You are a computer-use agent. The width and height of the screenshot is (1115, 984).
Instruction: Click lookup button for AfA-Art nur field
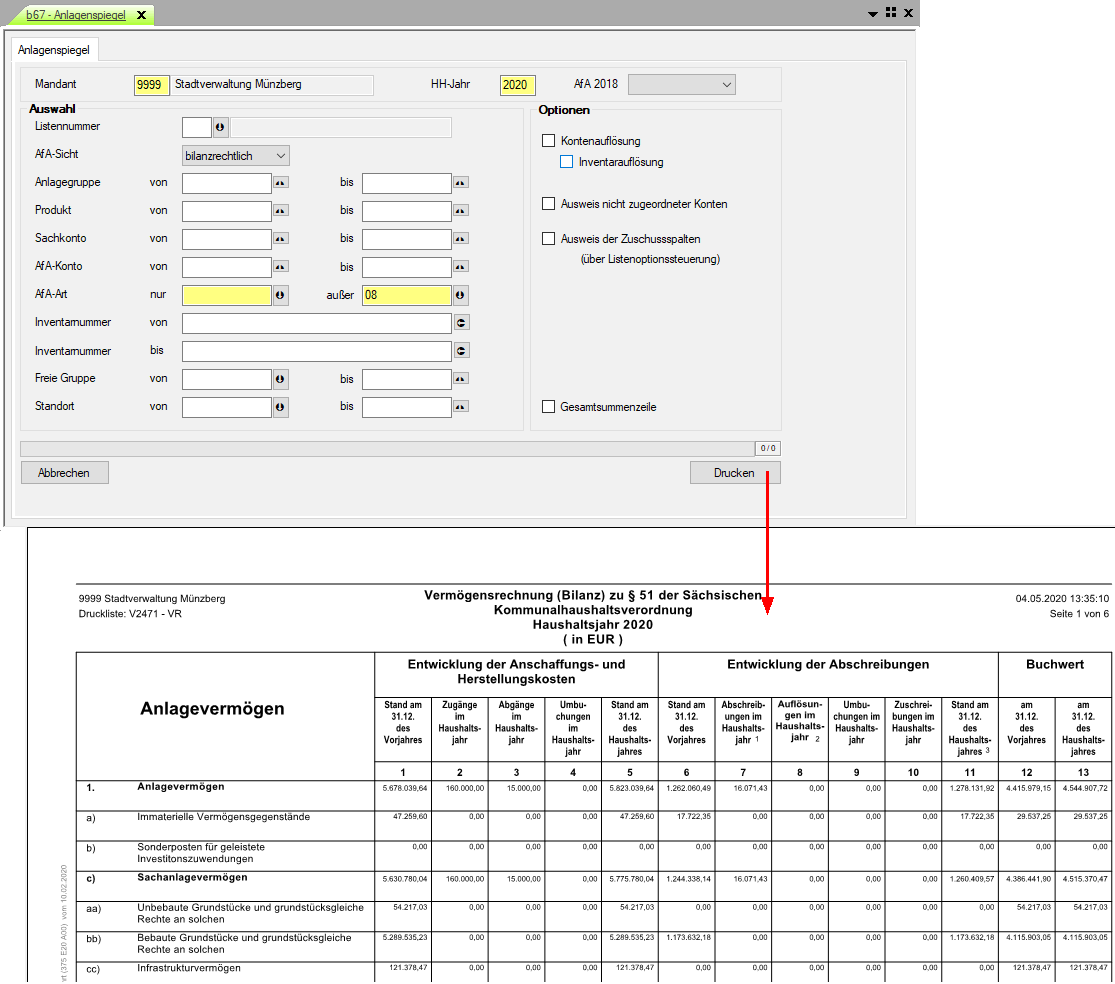(281, 295)
